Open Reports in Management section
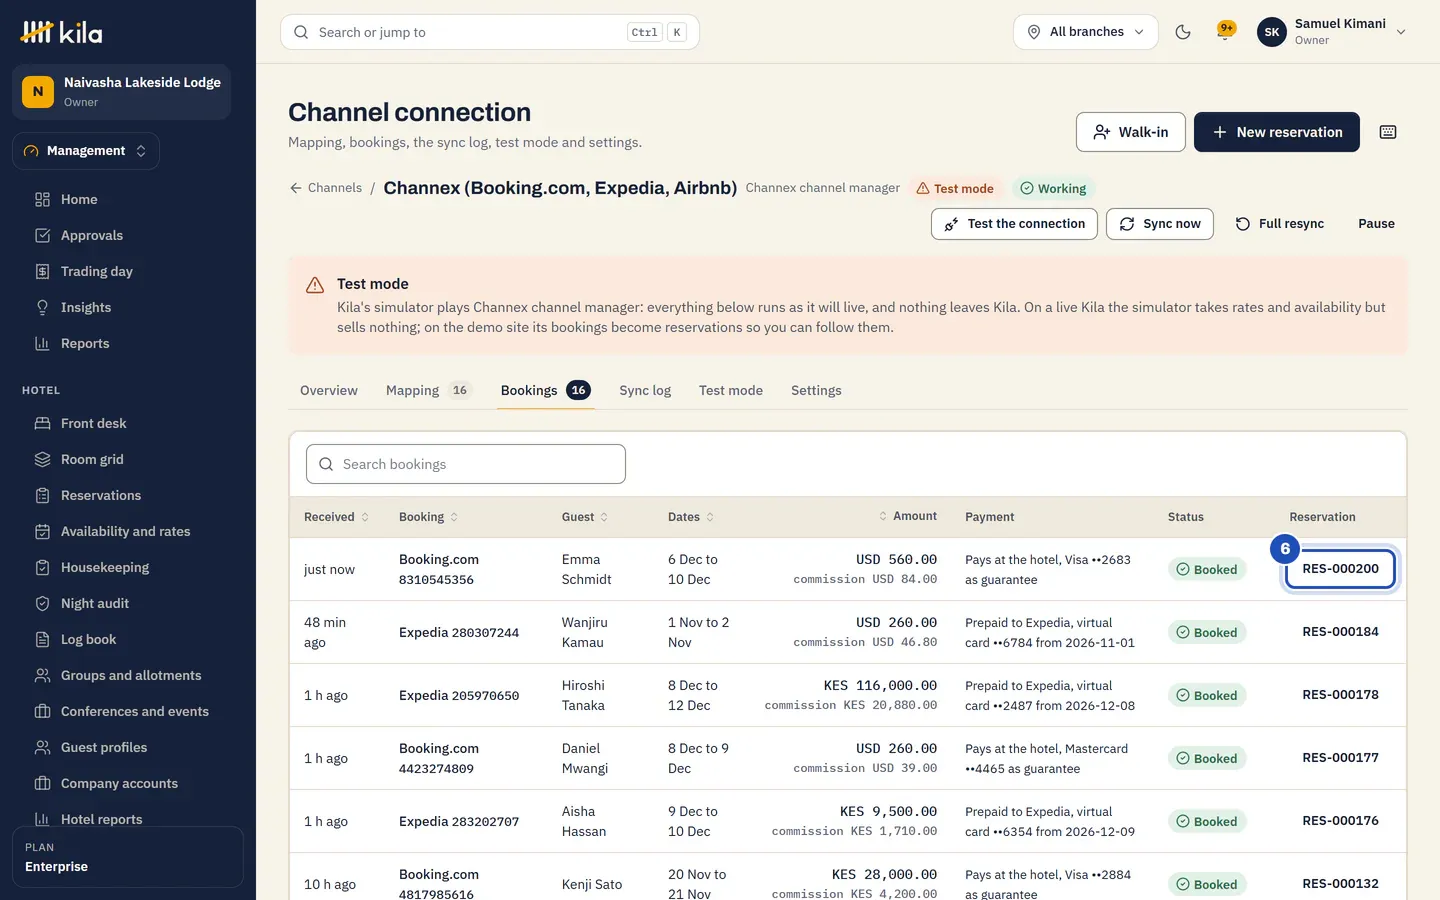The height and width of the screenshot is (900, 1440). [128, 343]
